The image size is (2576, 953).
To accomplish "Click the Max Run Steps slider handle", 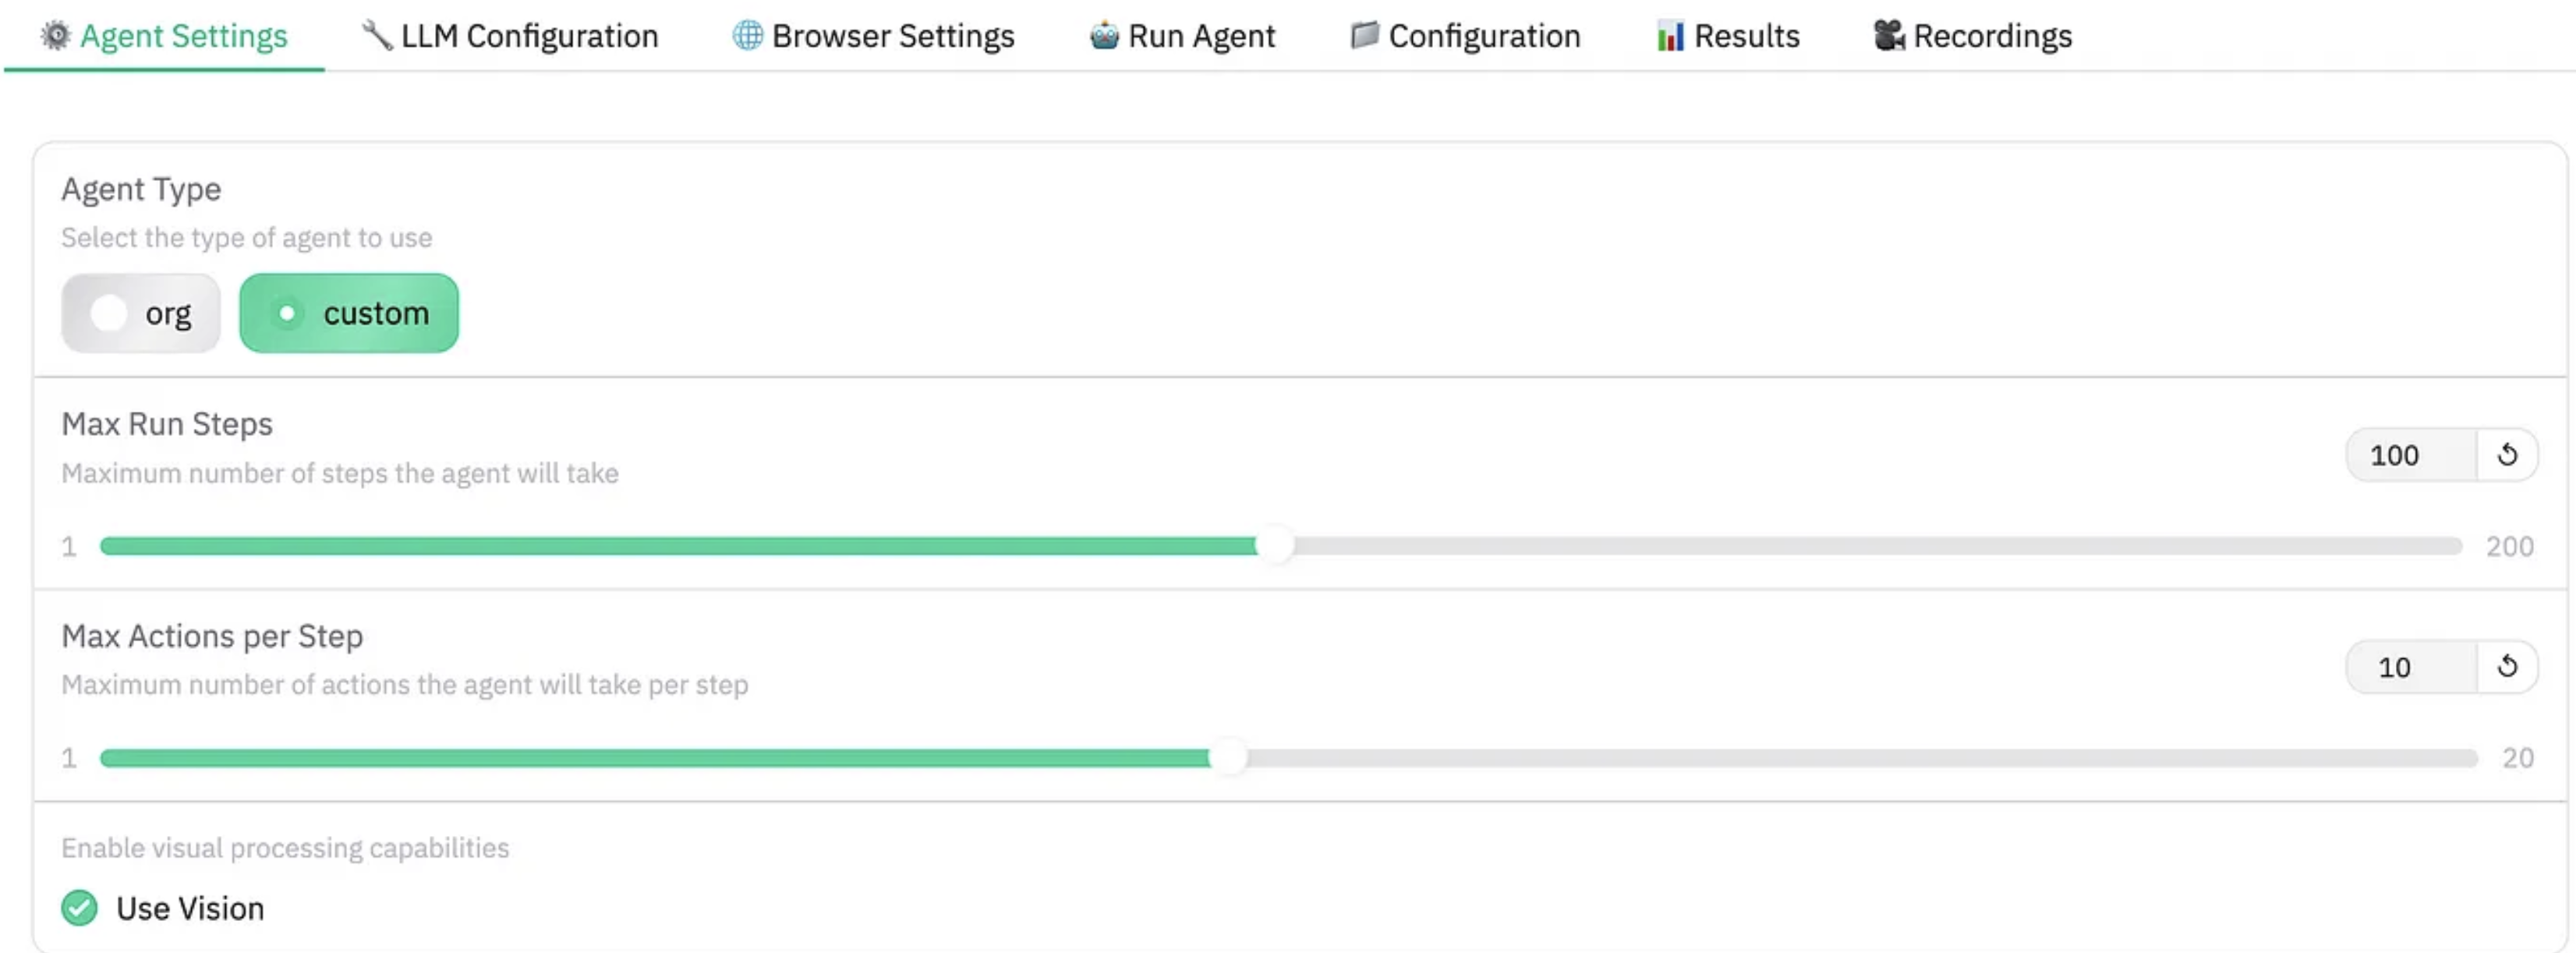I will 1275,546.
